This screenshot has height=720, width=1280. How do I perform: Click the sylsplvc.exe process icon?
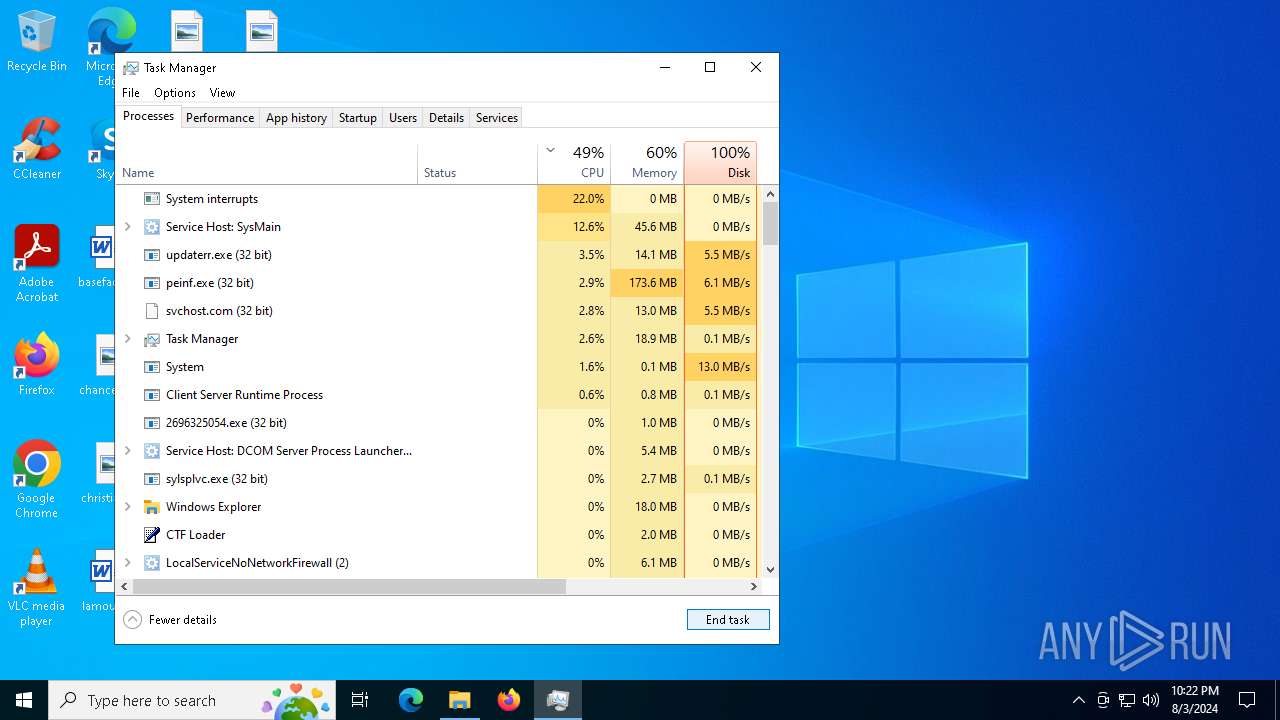(x=152, y=479)
